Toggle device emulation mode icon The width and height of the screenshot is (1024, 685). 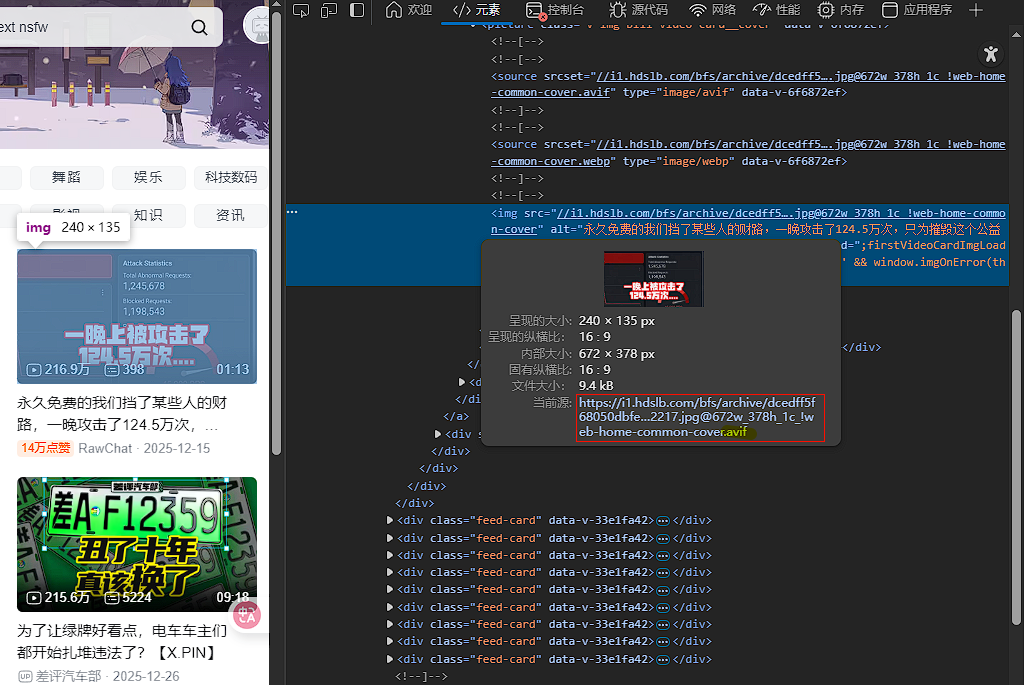click(x=329, y=10)
